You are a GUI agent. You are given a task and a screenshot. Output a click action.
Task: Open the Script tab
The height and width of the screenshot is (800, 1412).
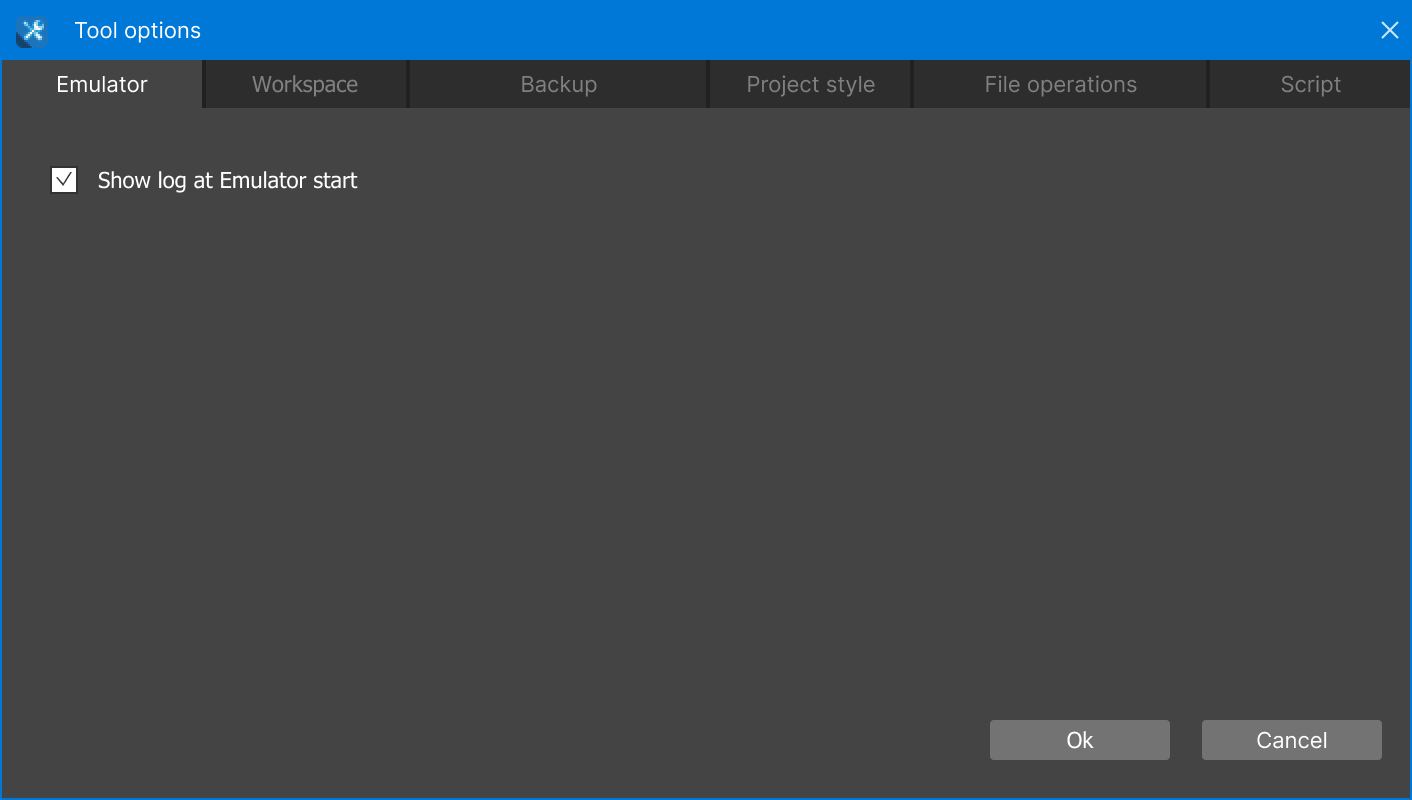tap(1310, 85)
